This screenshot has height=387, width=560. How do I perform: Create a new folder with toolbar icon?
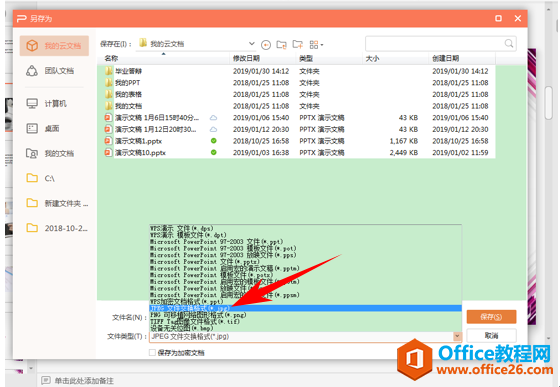point(298,44)
